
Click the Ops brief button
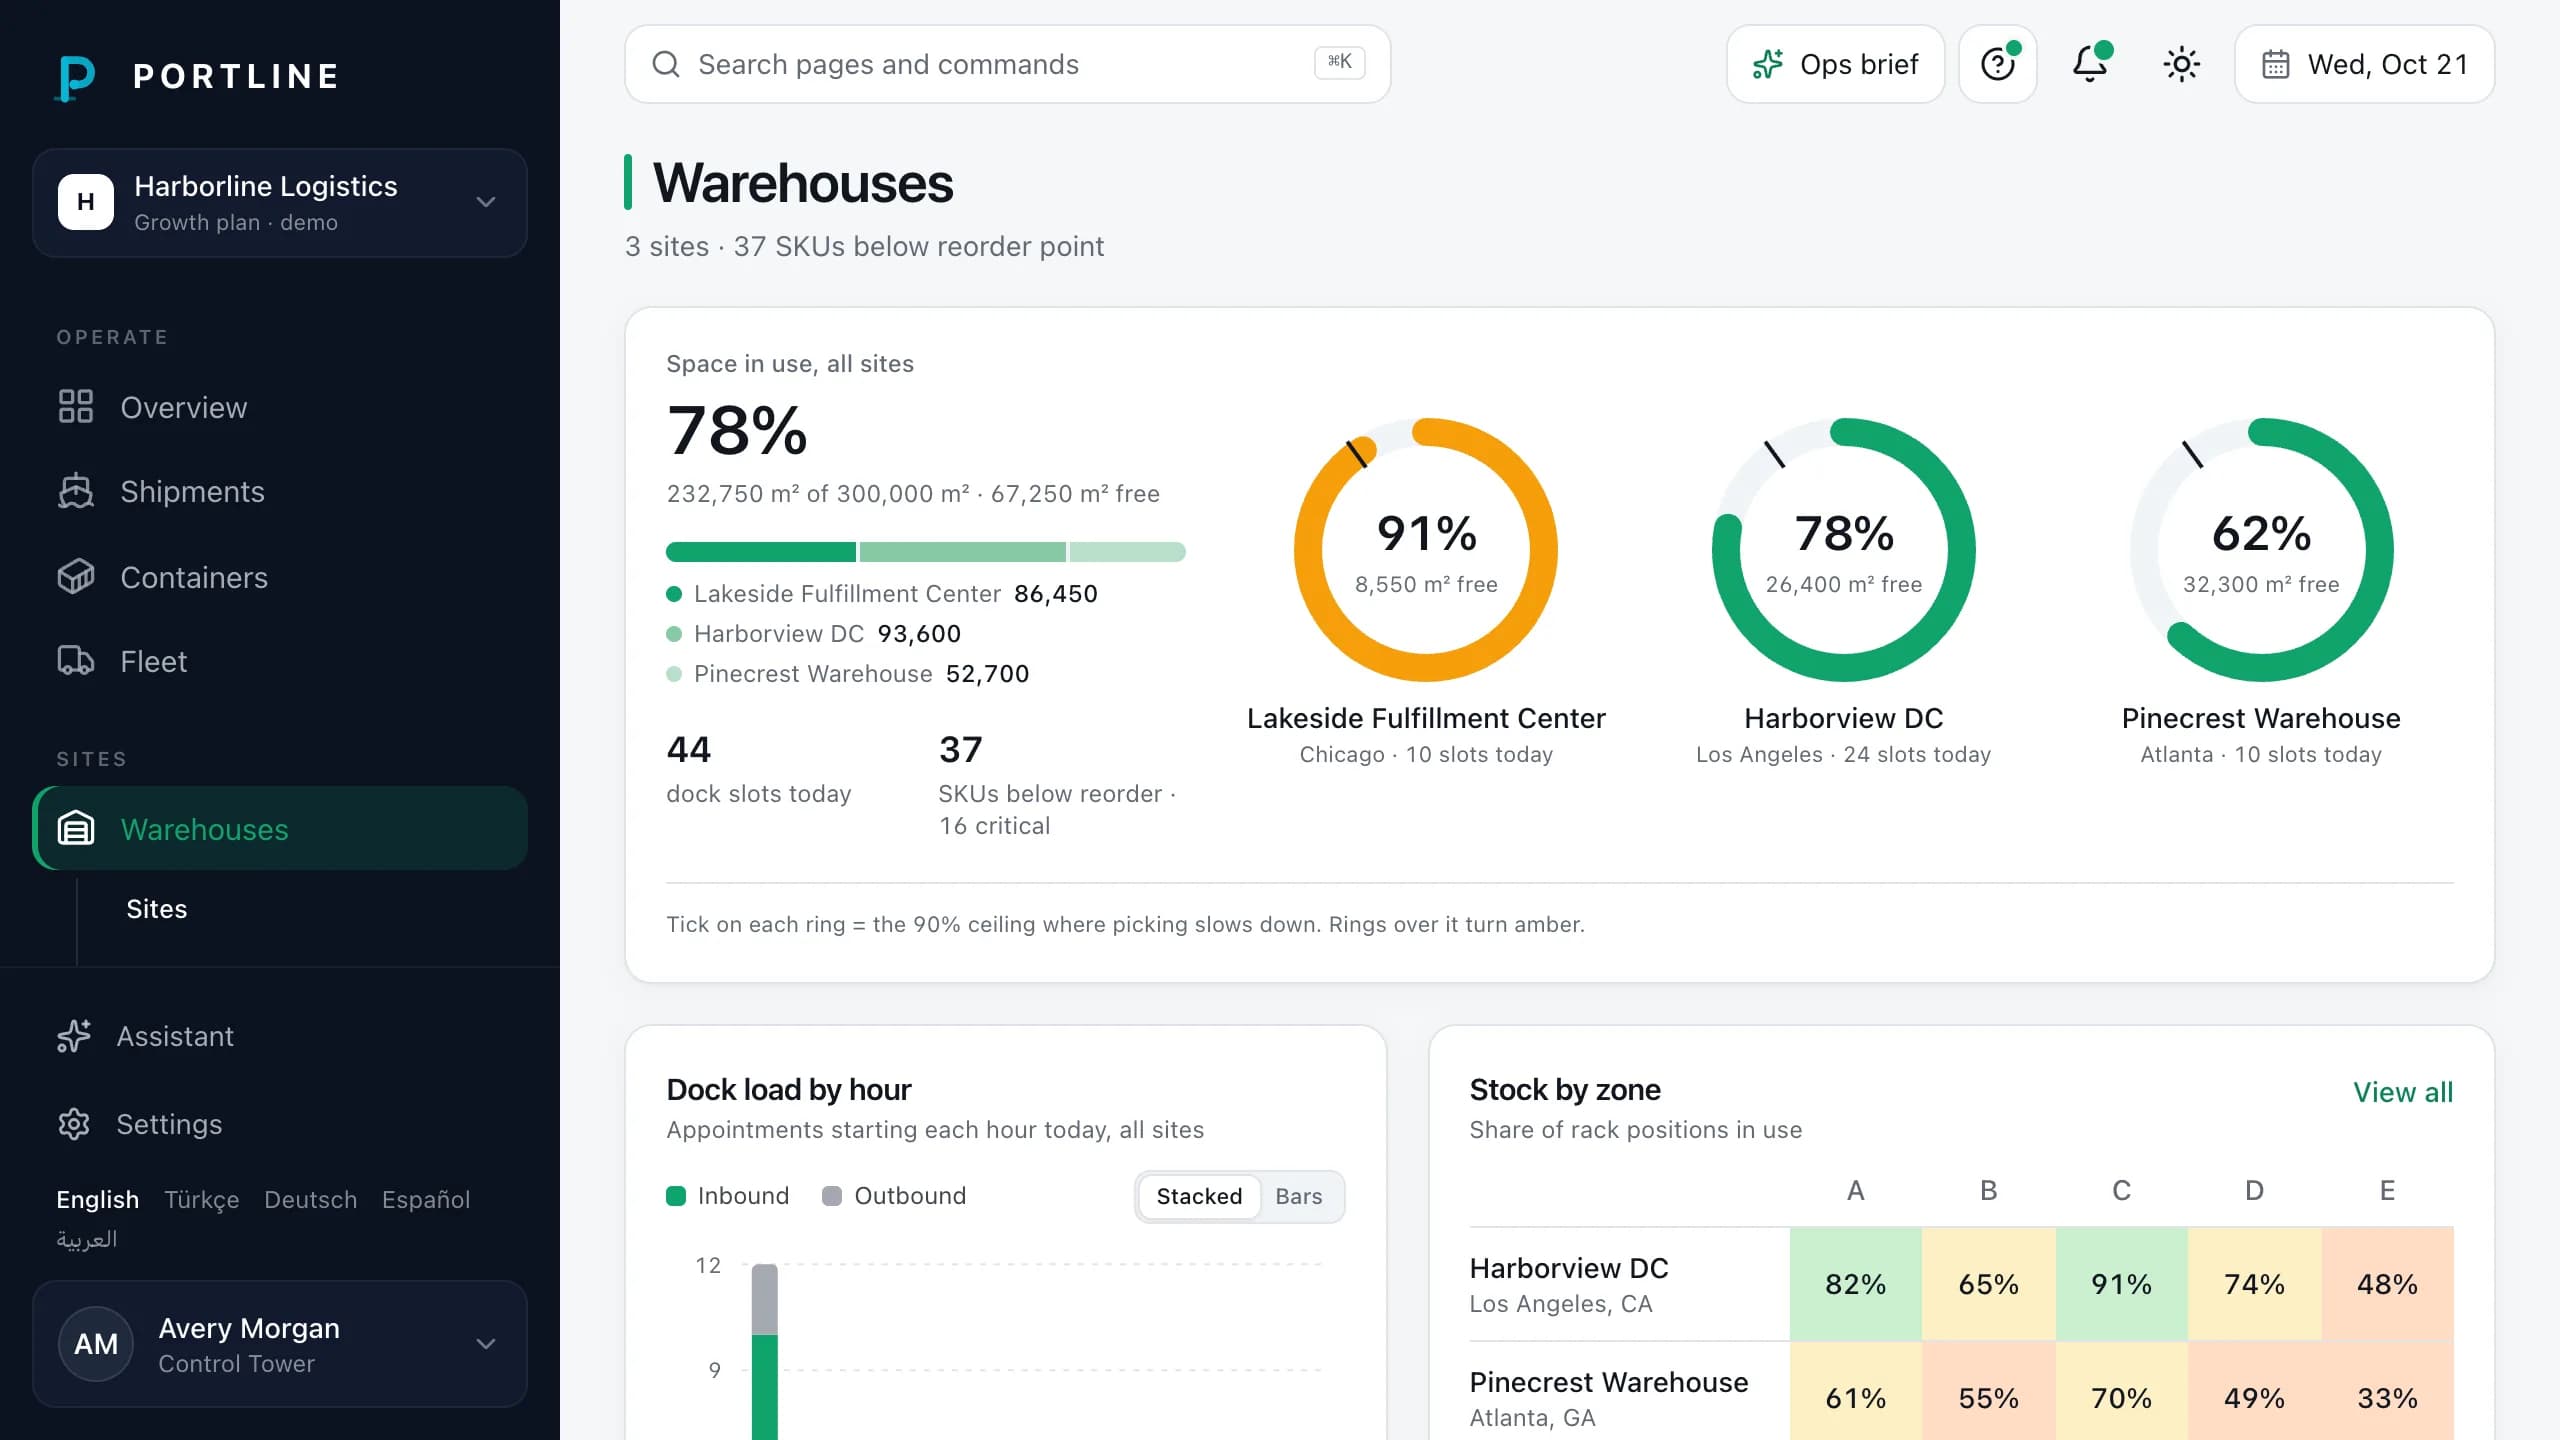(x=1836, y=64)
